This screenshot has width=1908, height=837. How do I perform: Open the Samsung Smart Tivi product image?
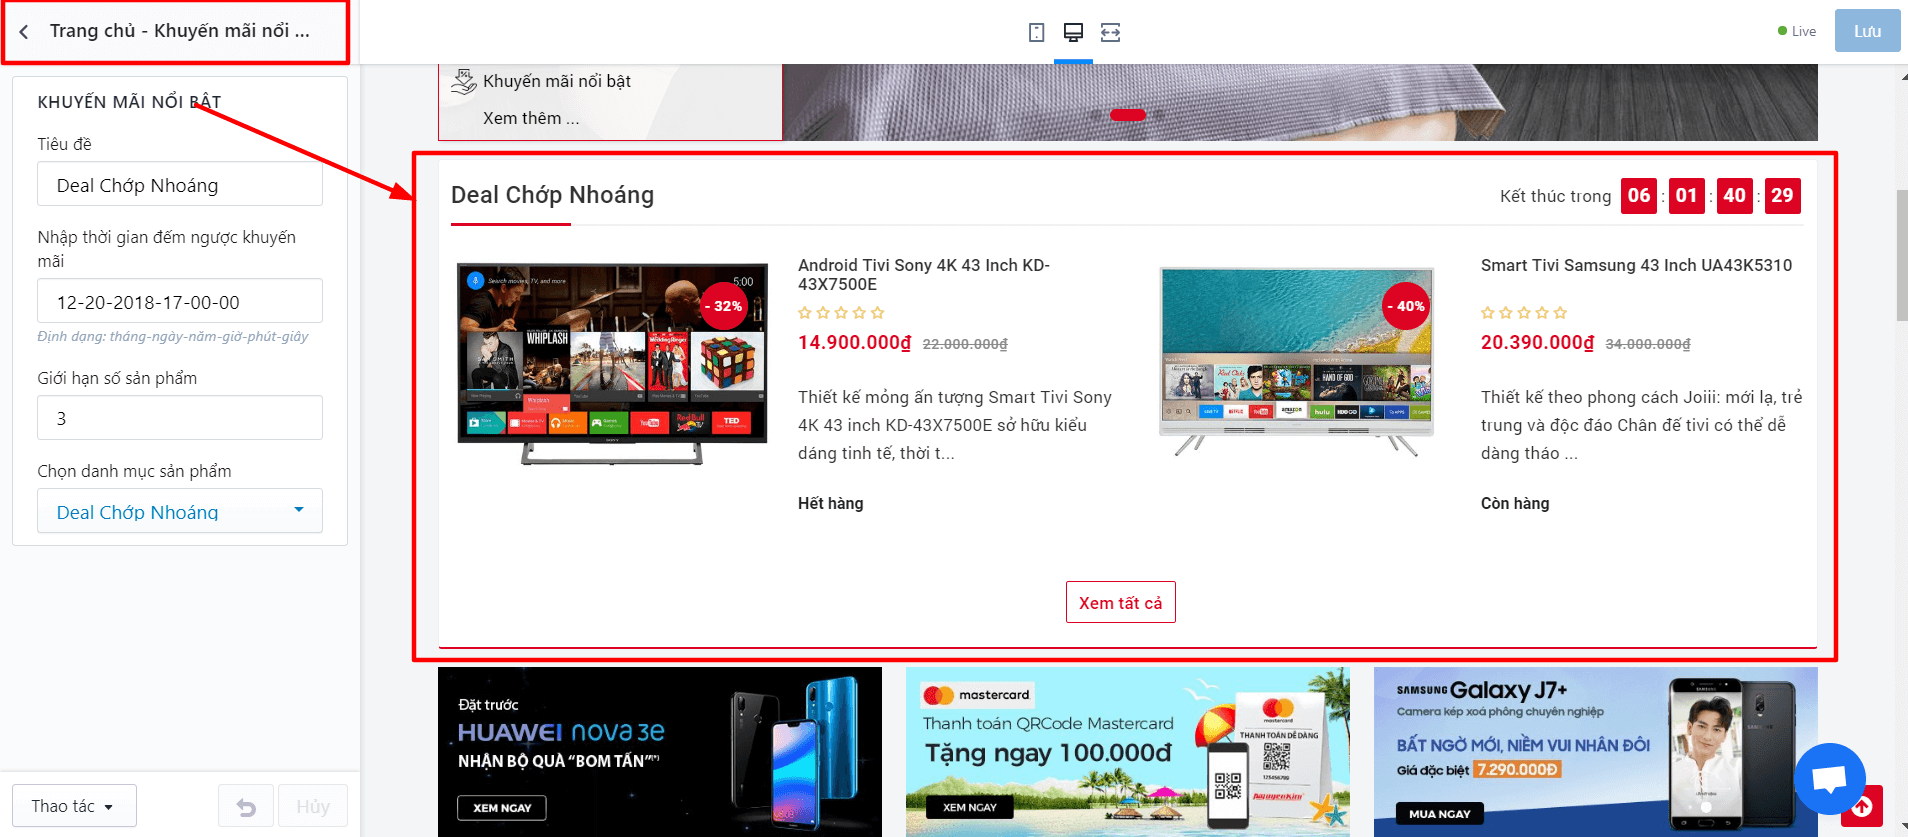tap(1296, 362)
